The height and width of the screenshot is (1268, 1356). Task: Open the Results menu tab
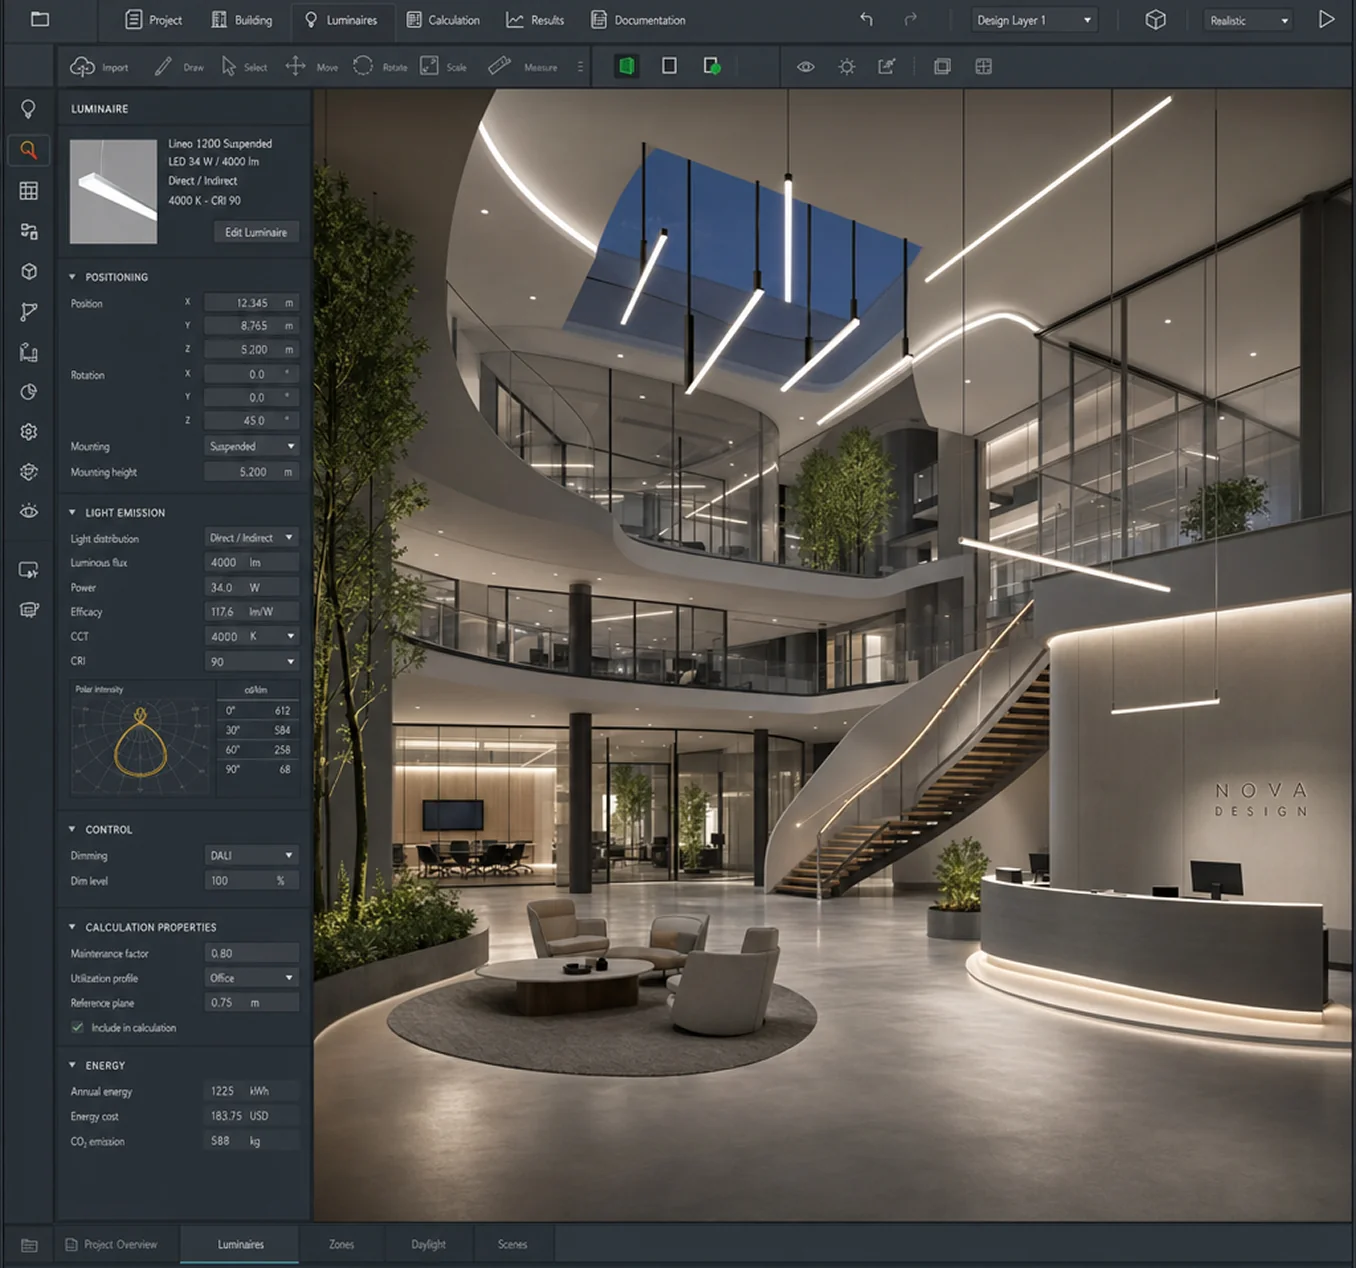click(535, 20)
